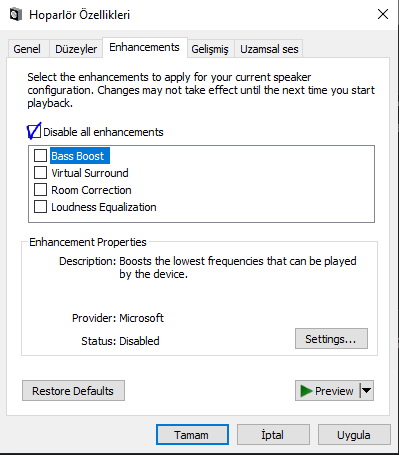Screen dimensions: 399x455
Task: Cancel with the İptal button
Action: 273,435
